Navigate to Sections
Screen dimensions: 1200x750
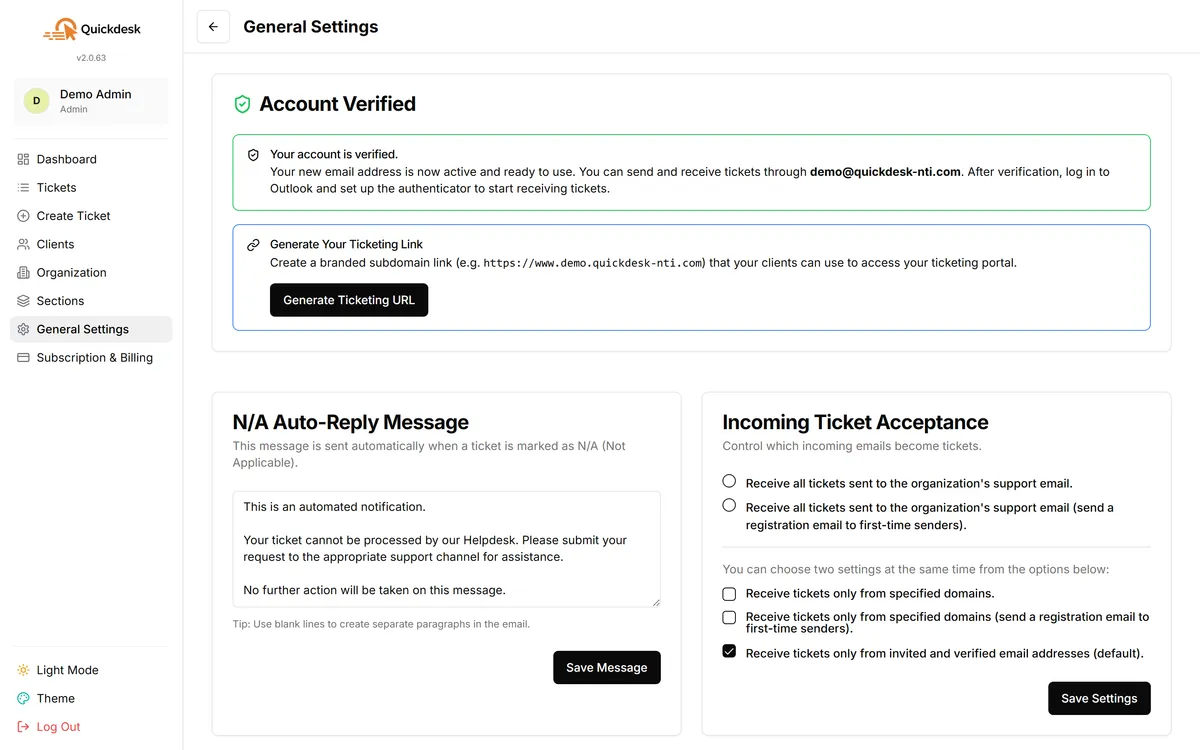(91, 301)
